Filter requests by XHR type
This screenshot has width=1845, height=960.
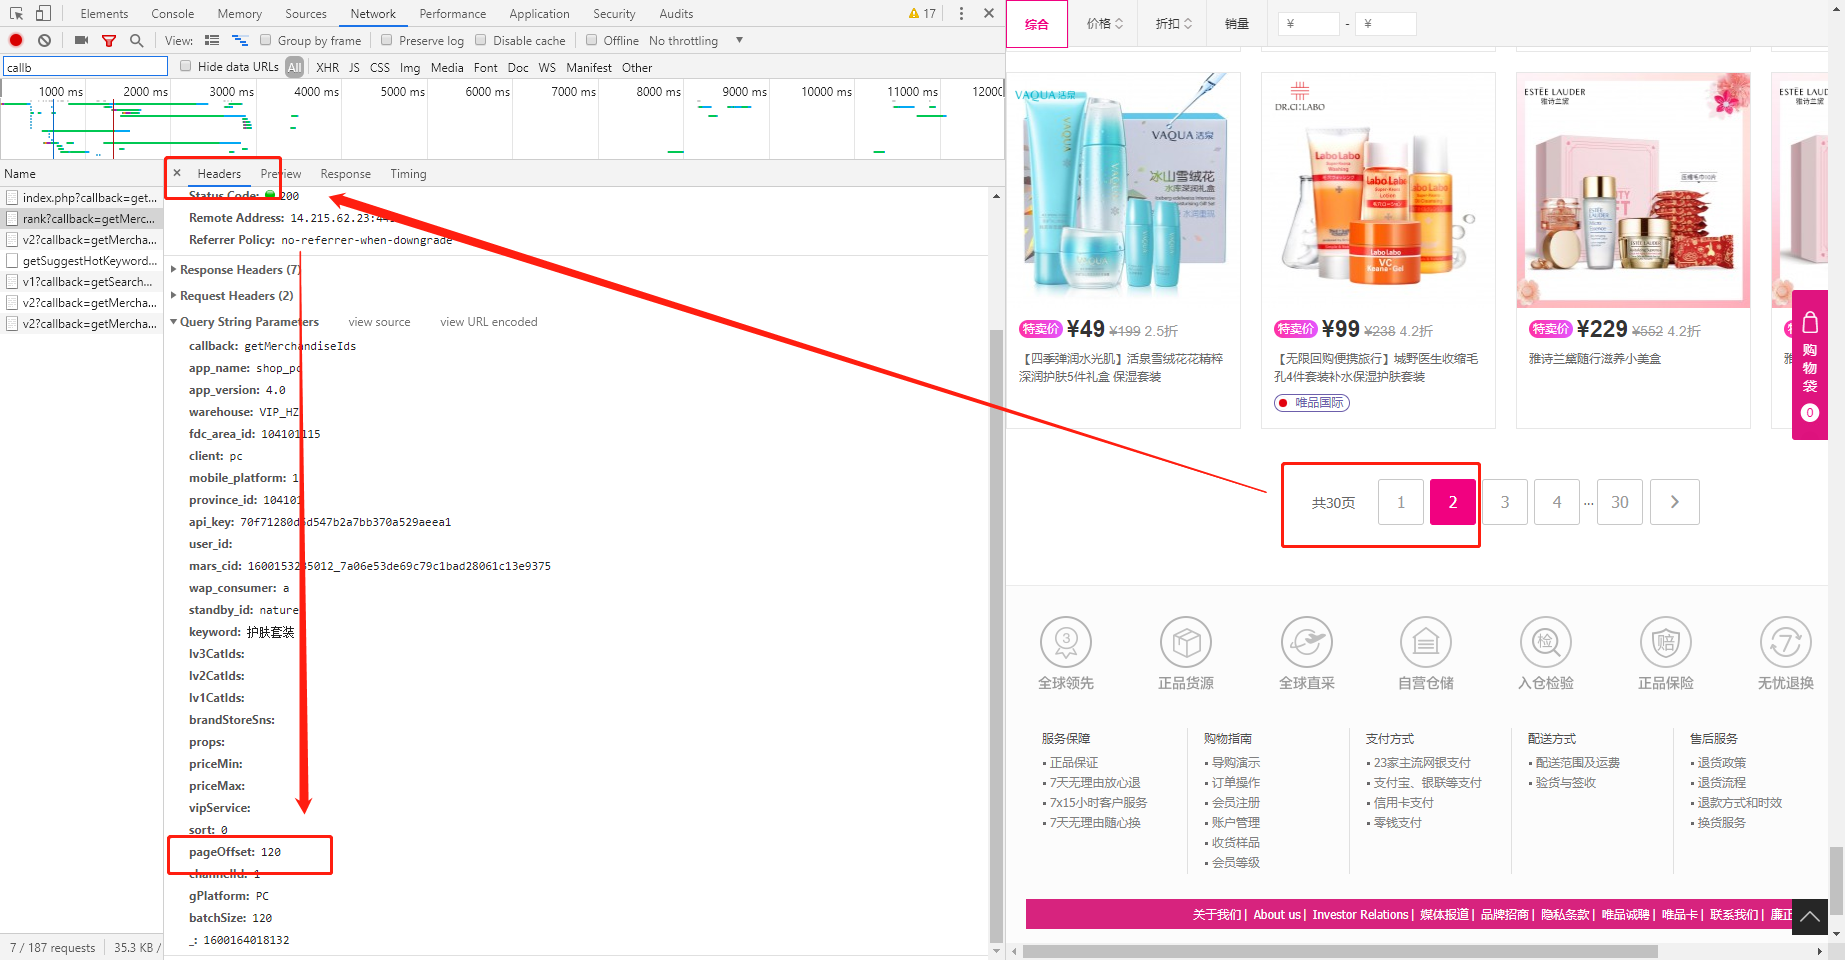click(x=327, y=67)
